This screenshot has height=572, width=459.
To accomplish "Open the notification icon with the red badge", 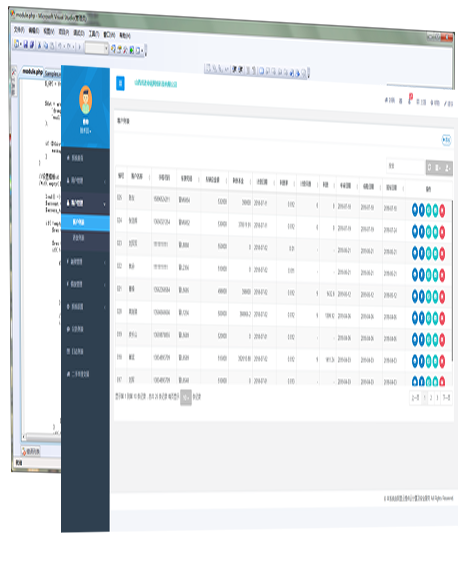I will (x=410, y=99).
